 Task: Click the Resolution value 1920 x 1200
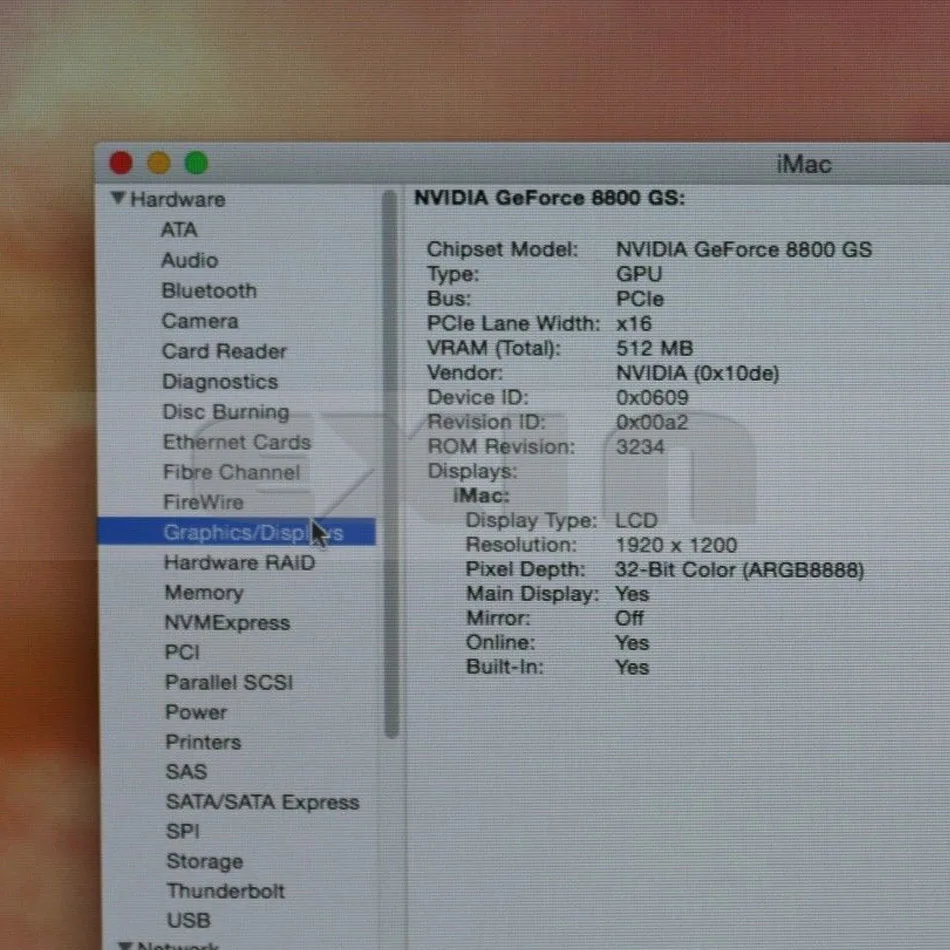click(x=676, y=545)
